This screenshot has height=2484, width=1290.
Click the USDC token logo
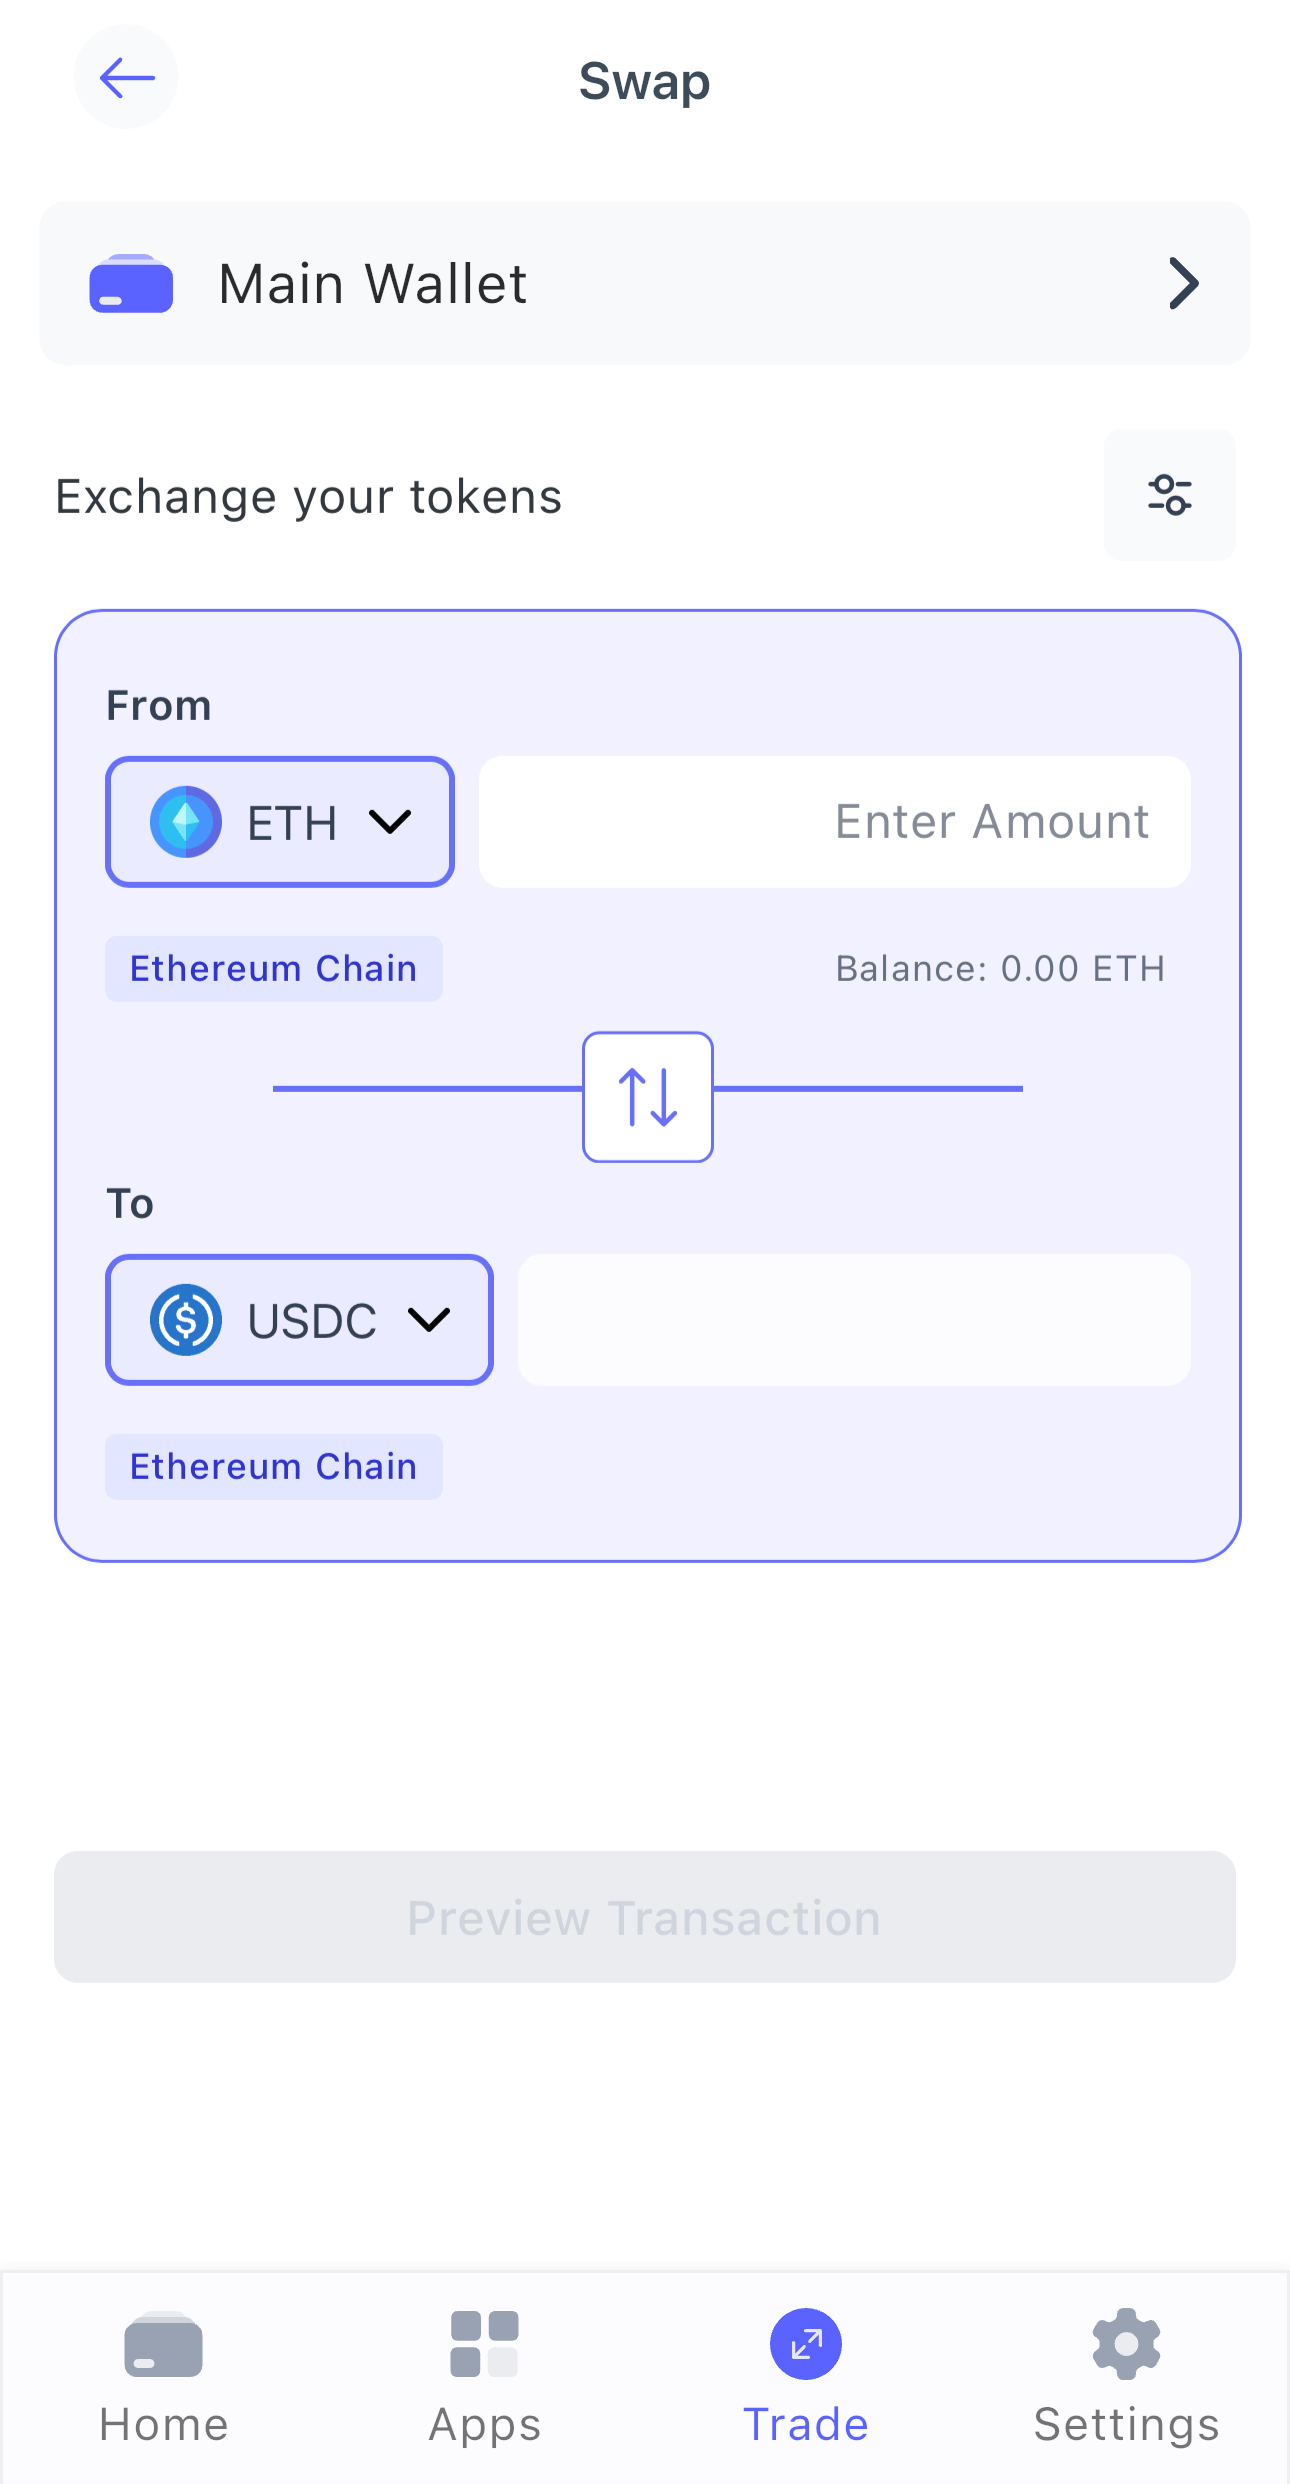pyautogui.click(x=186, y=1319)
